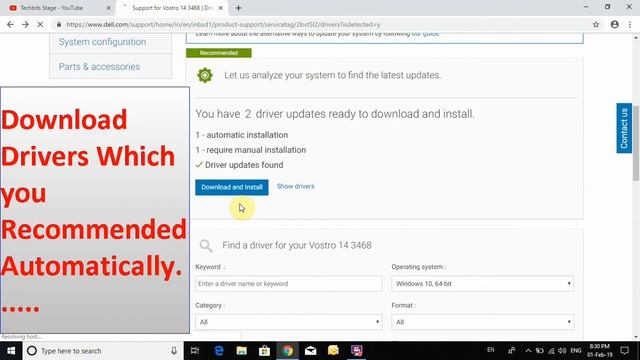Open the Category dropdown
This screenshot has height=360, width=640.
(x=289, y=322)
